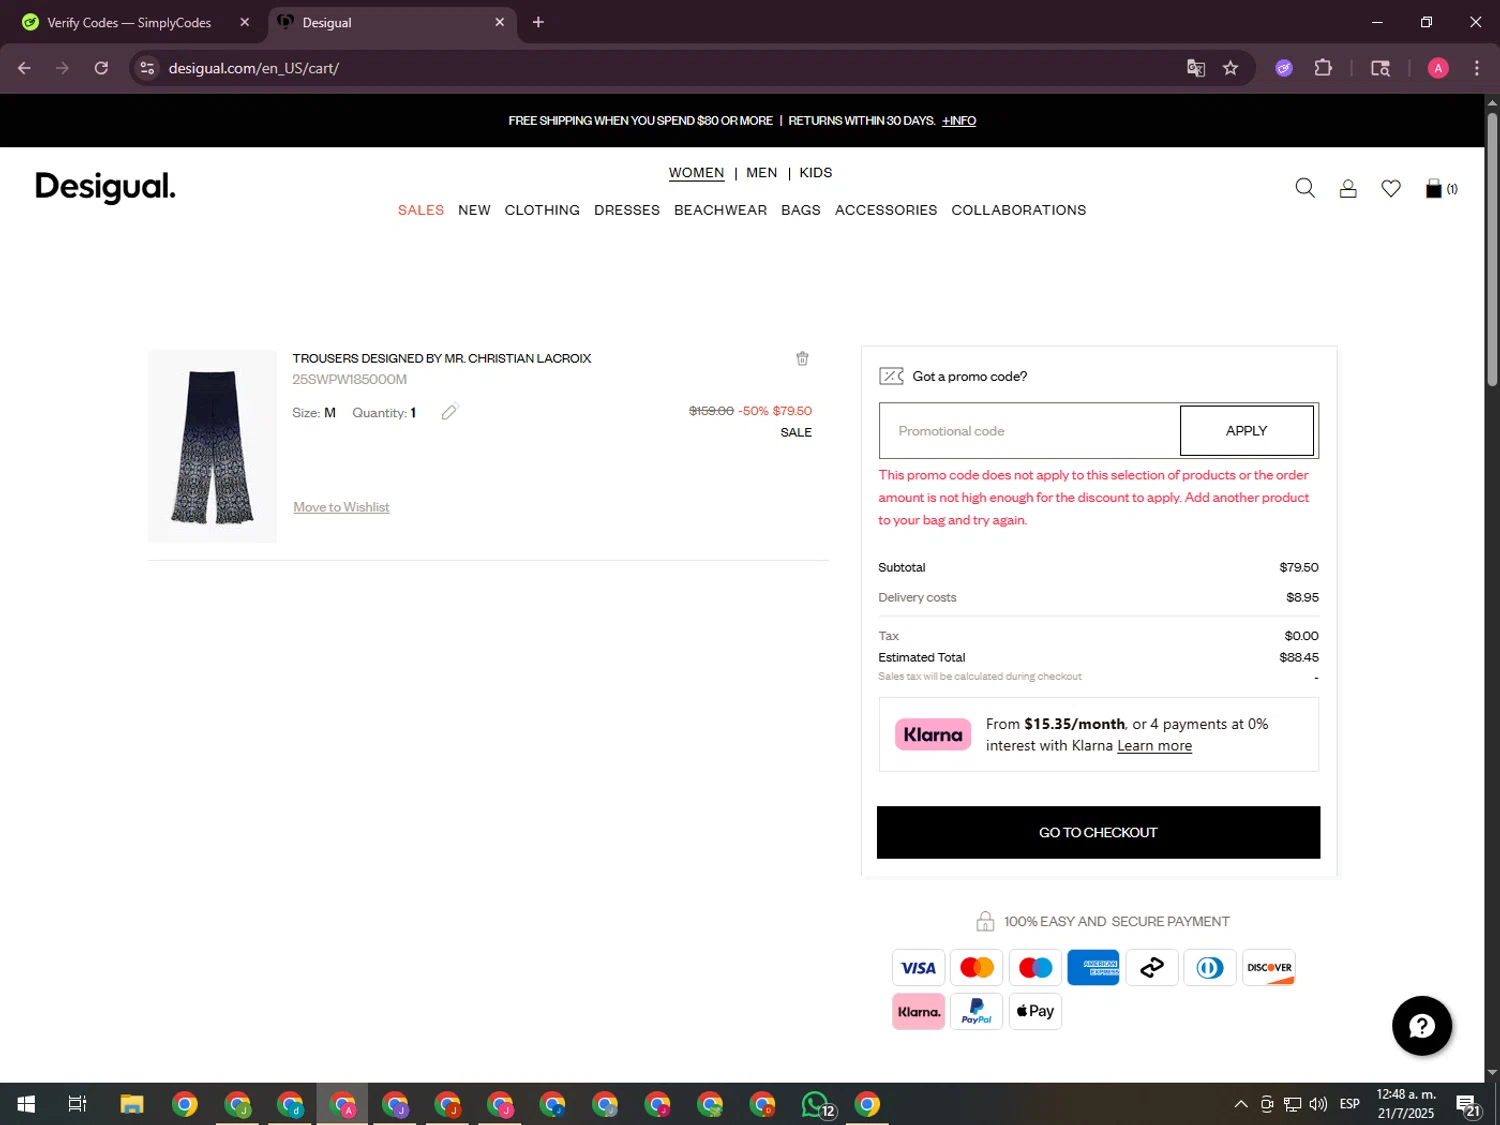
Task: Click the Maestro payment icon
Action: pyautogui.click(x=1035, y=967)
